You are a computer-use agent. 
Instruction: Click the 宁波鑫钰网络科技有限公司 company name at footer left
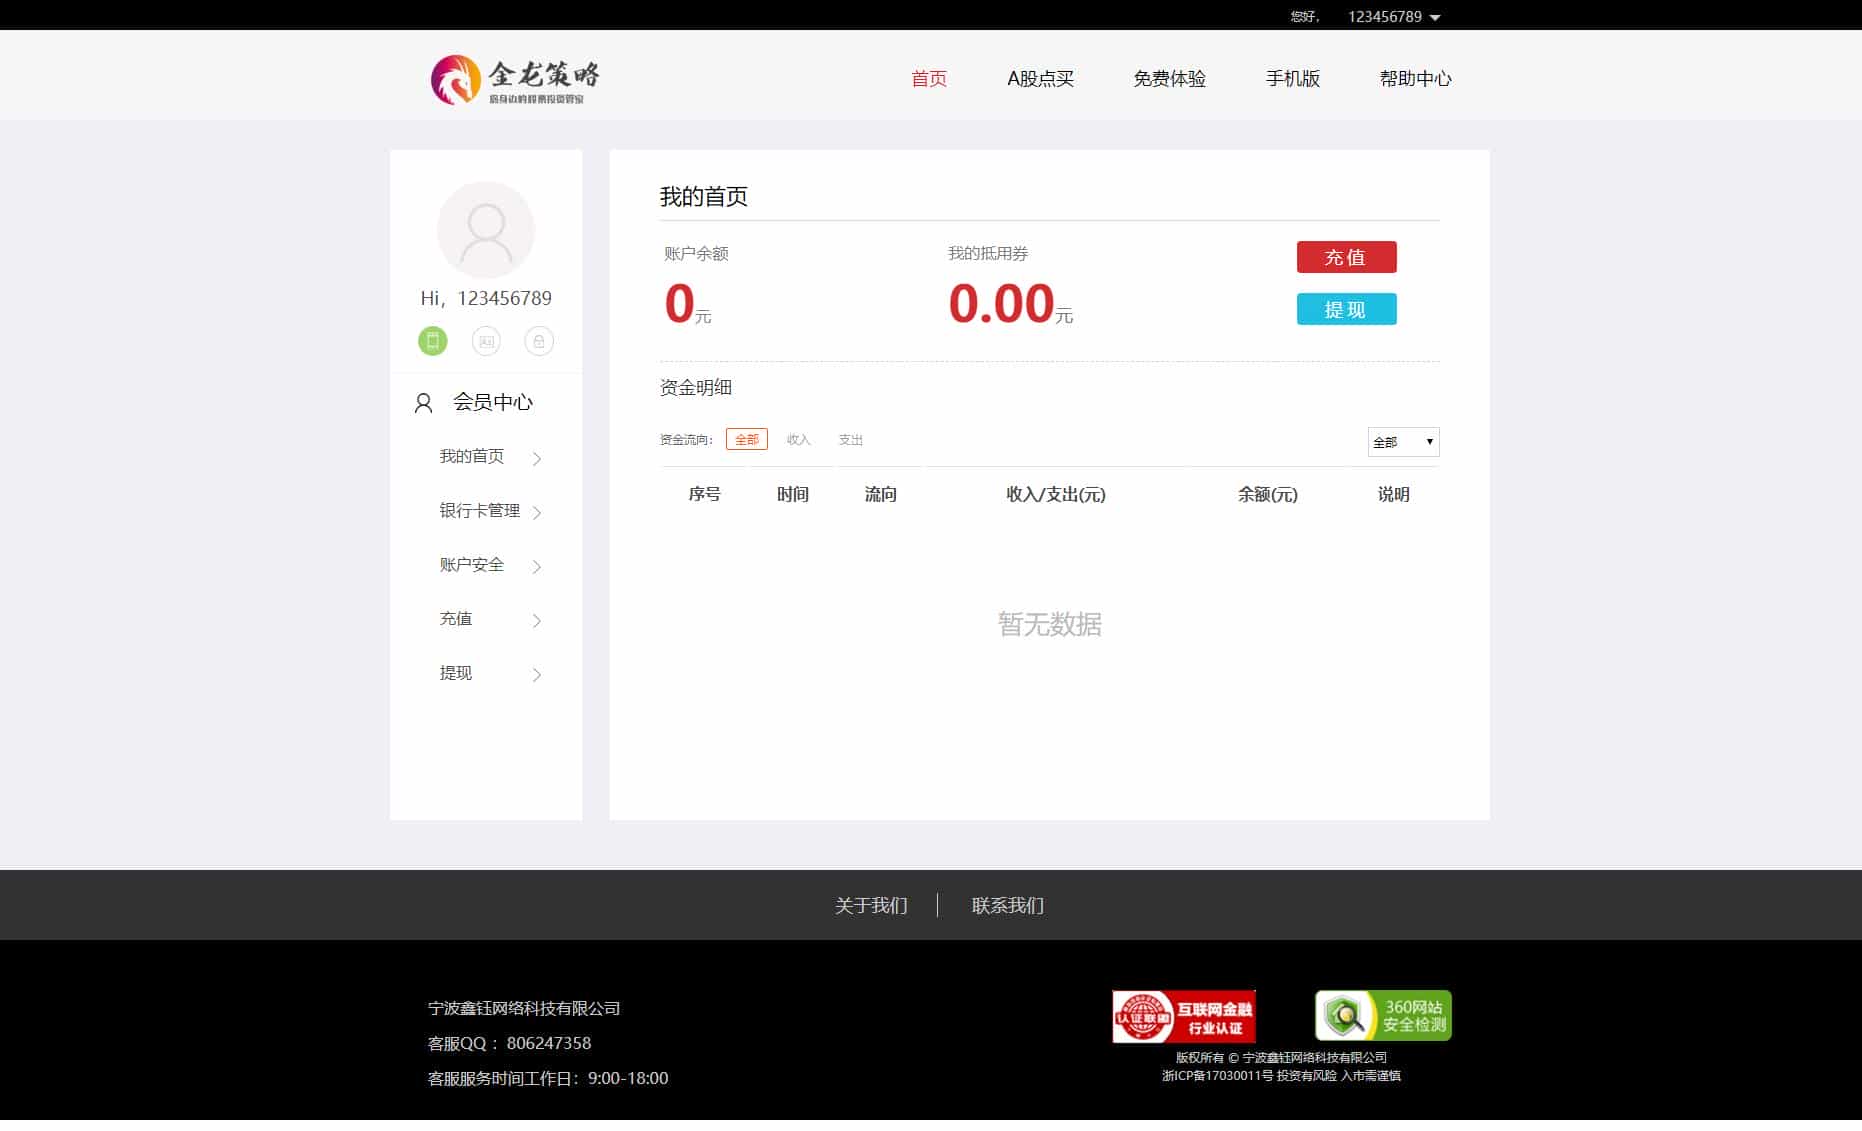coord(524,1009)
